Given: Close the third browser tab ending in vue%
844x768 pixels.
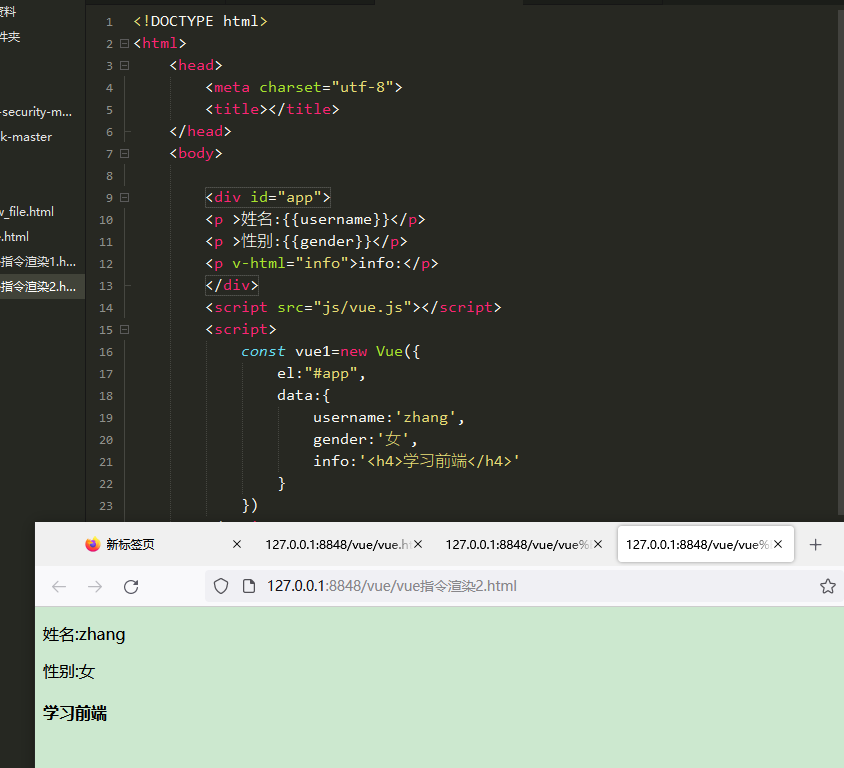Looking at the screenshot, I should coord(597,544).
